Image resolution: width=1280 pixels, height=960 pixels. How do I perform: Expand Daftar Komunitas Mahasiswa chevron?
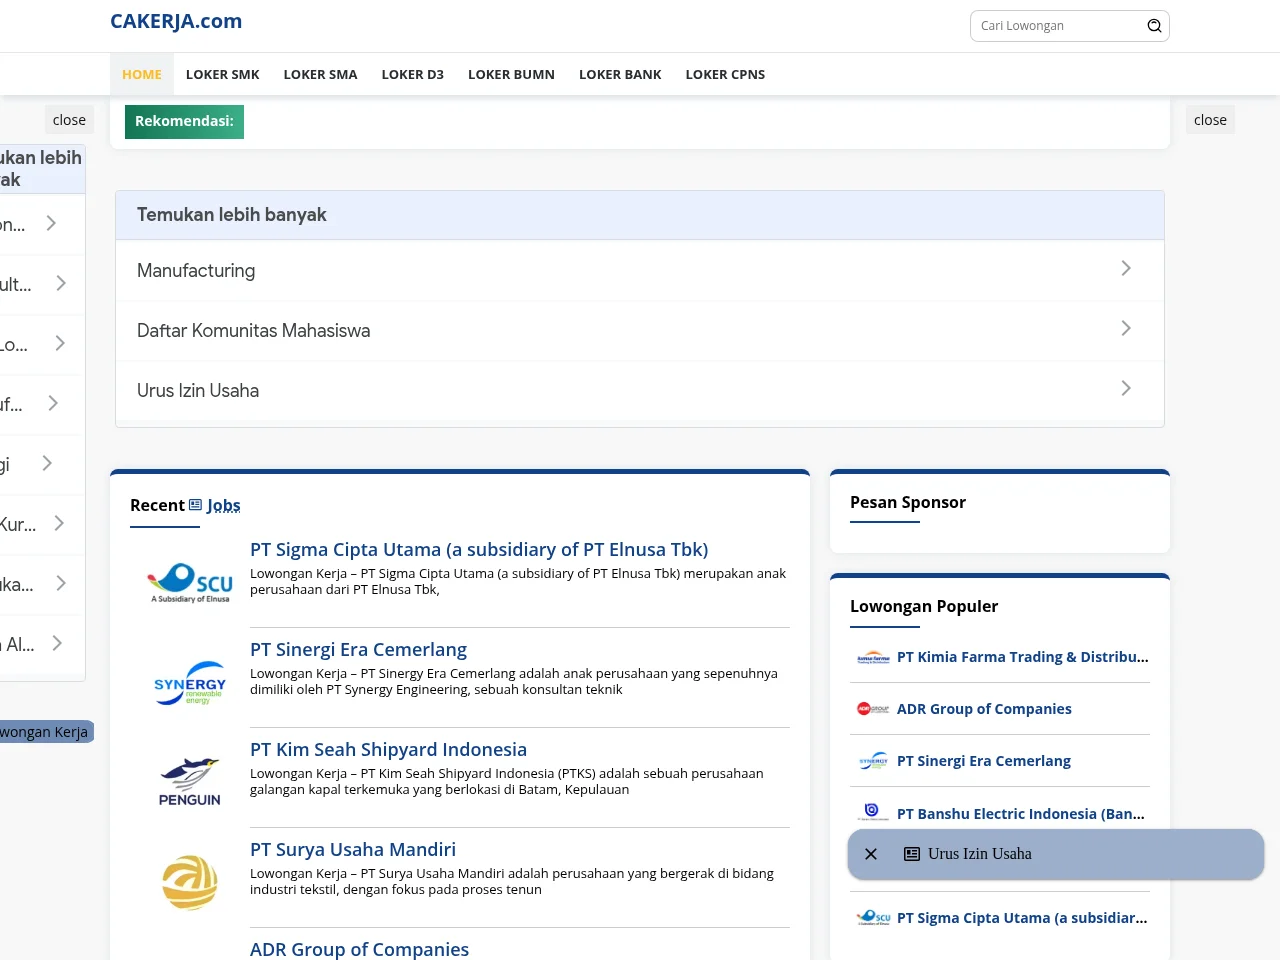[1126, 328]
